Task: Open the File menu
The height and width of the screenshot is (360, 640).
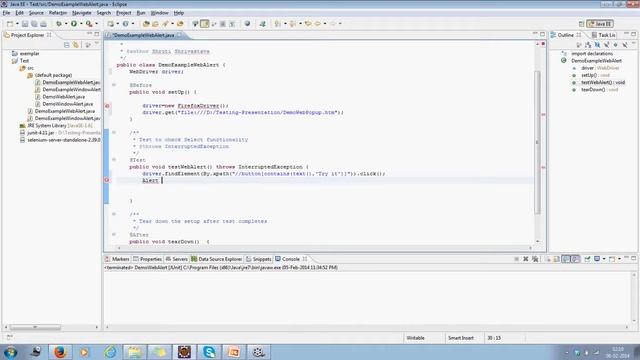Action: pyautogui.click(x=6, y=13)
